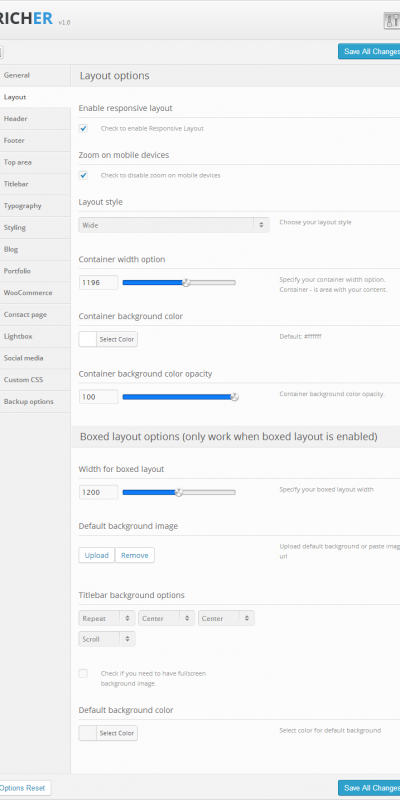
Task: Click Remove for default background image
Action: coord(135,555)
